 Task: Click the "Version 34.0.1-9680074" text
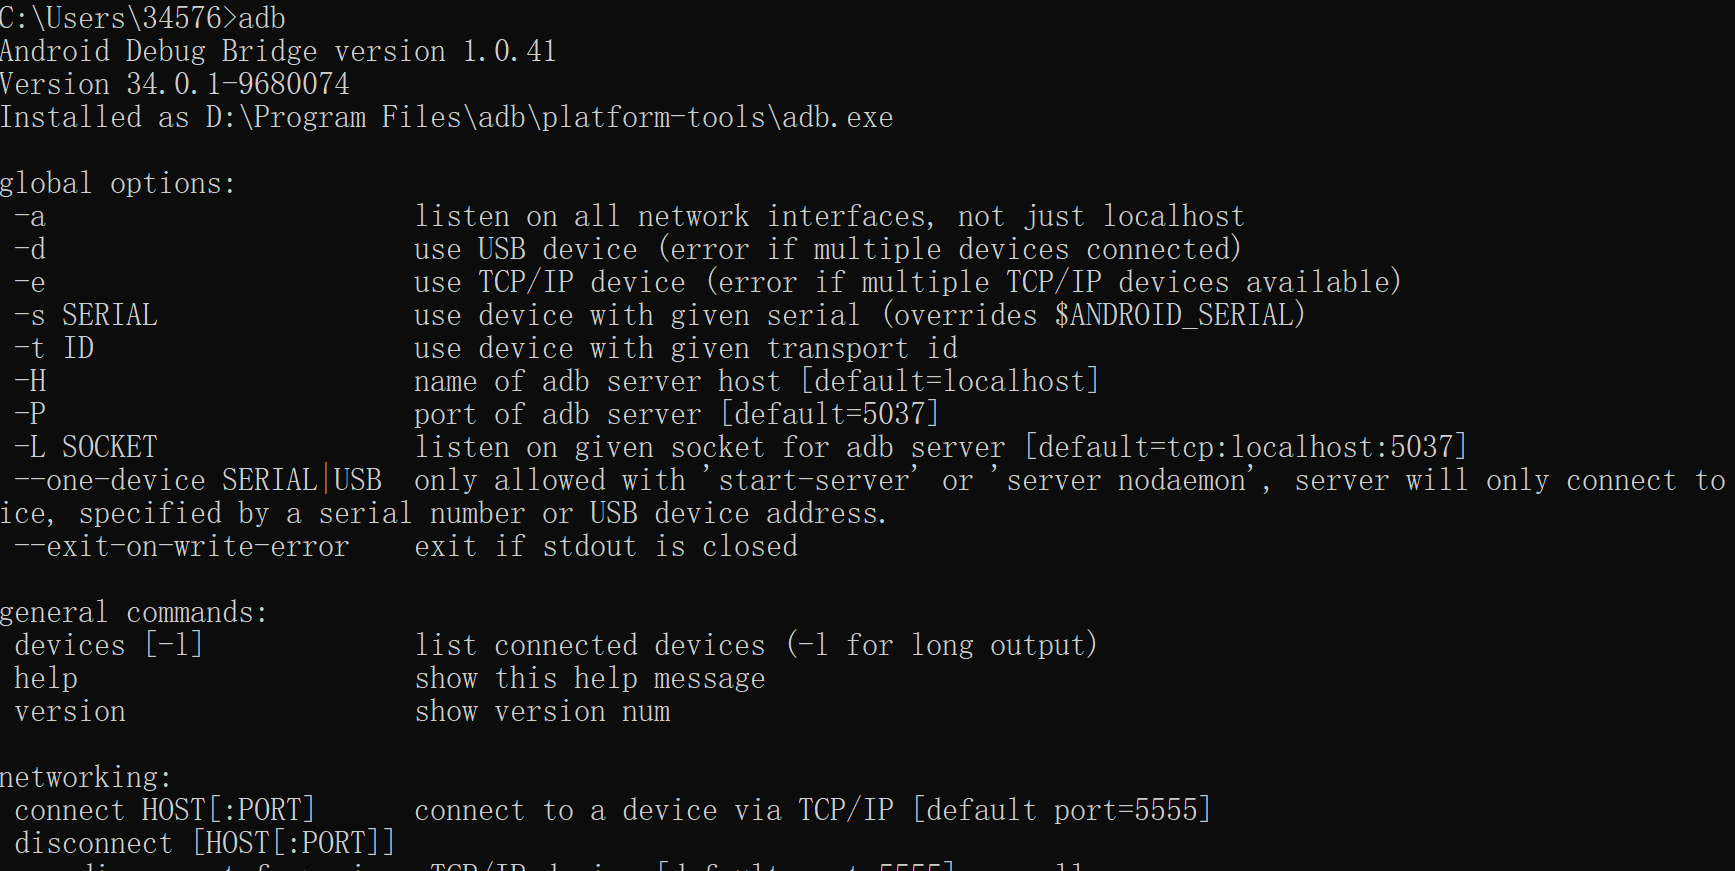175,84
